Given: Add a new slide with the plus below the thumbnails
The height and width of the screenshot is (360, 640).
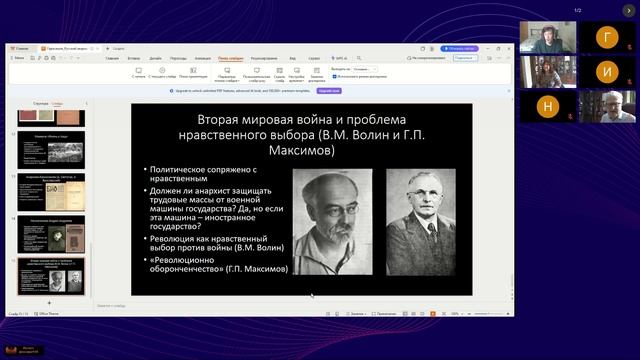Looking at the screenshot, I should click(49, 303).
